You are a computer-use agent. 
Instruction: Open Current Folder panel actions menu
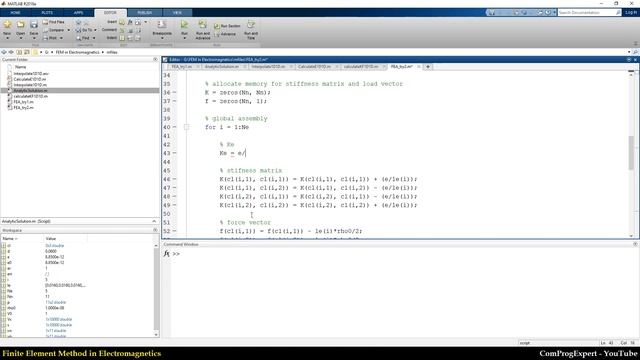coord(155,60)
